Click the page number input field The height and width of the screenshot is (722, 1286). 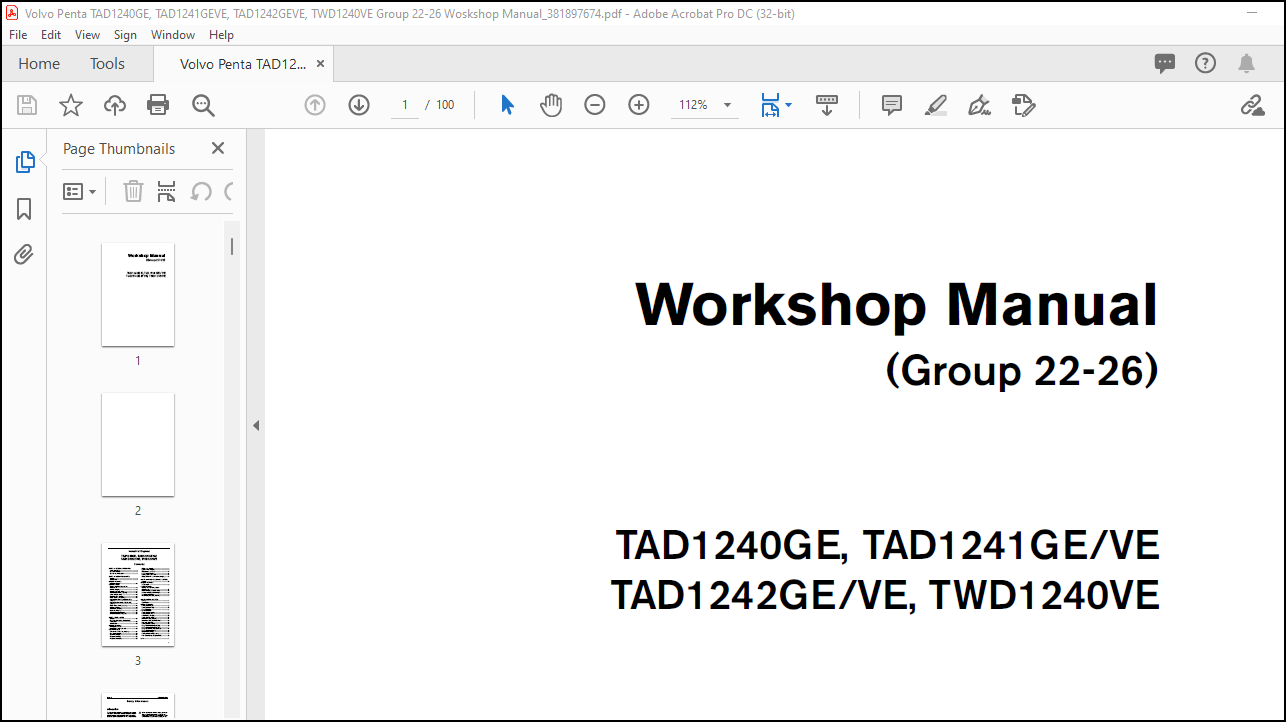pyautogui.click(x=405, y=105)
